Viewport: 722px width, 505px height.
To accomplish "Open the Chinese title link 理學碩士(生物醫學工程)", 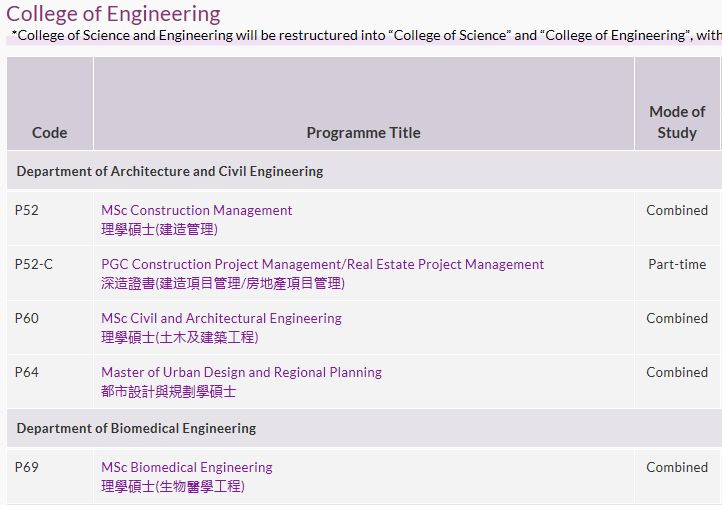I will pos(173,486).
